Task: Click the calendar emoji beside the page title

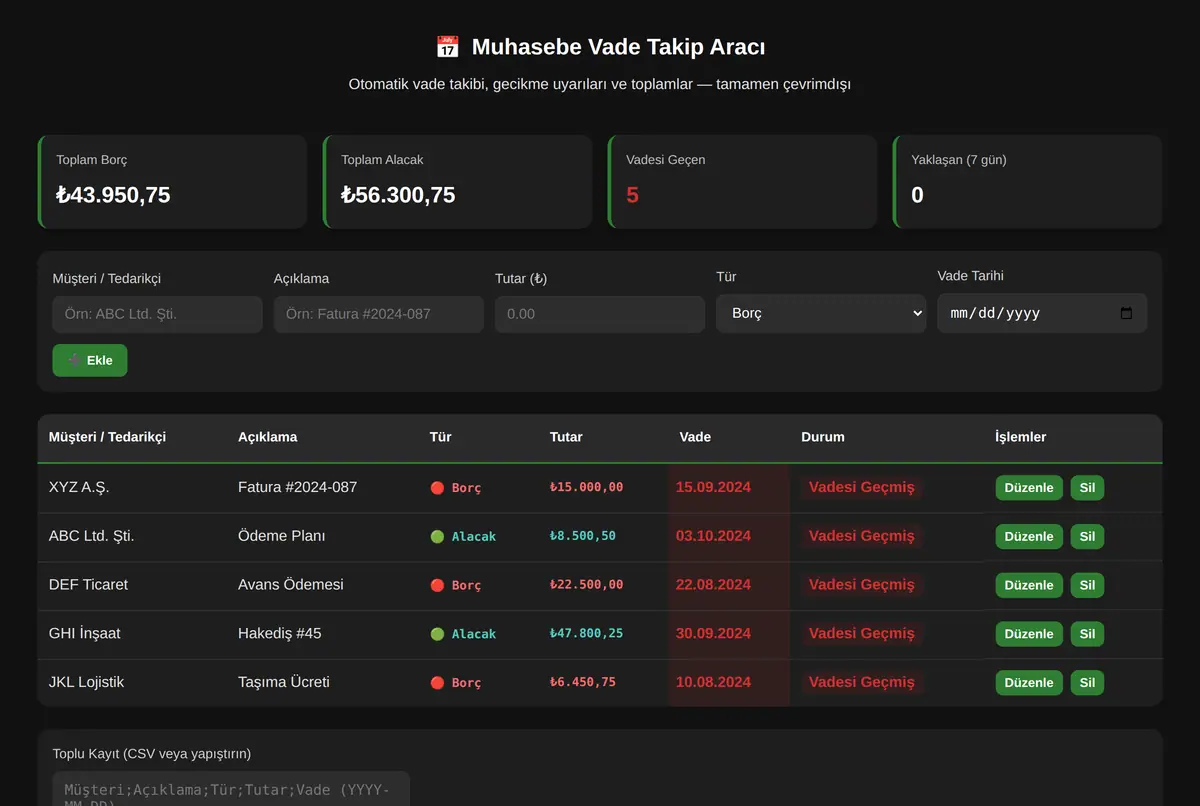Action: click(447, 47)
